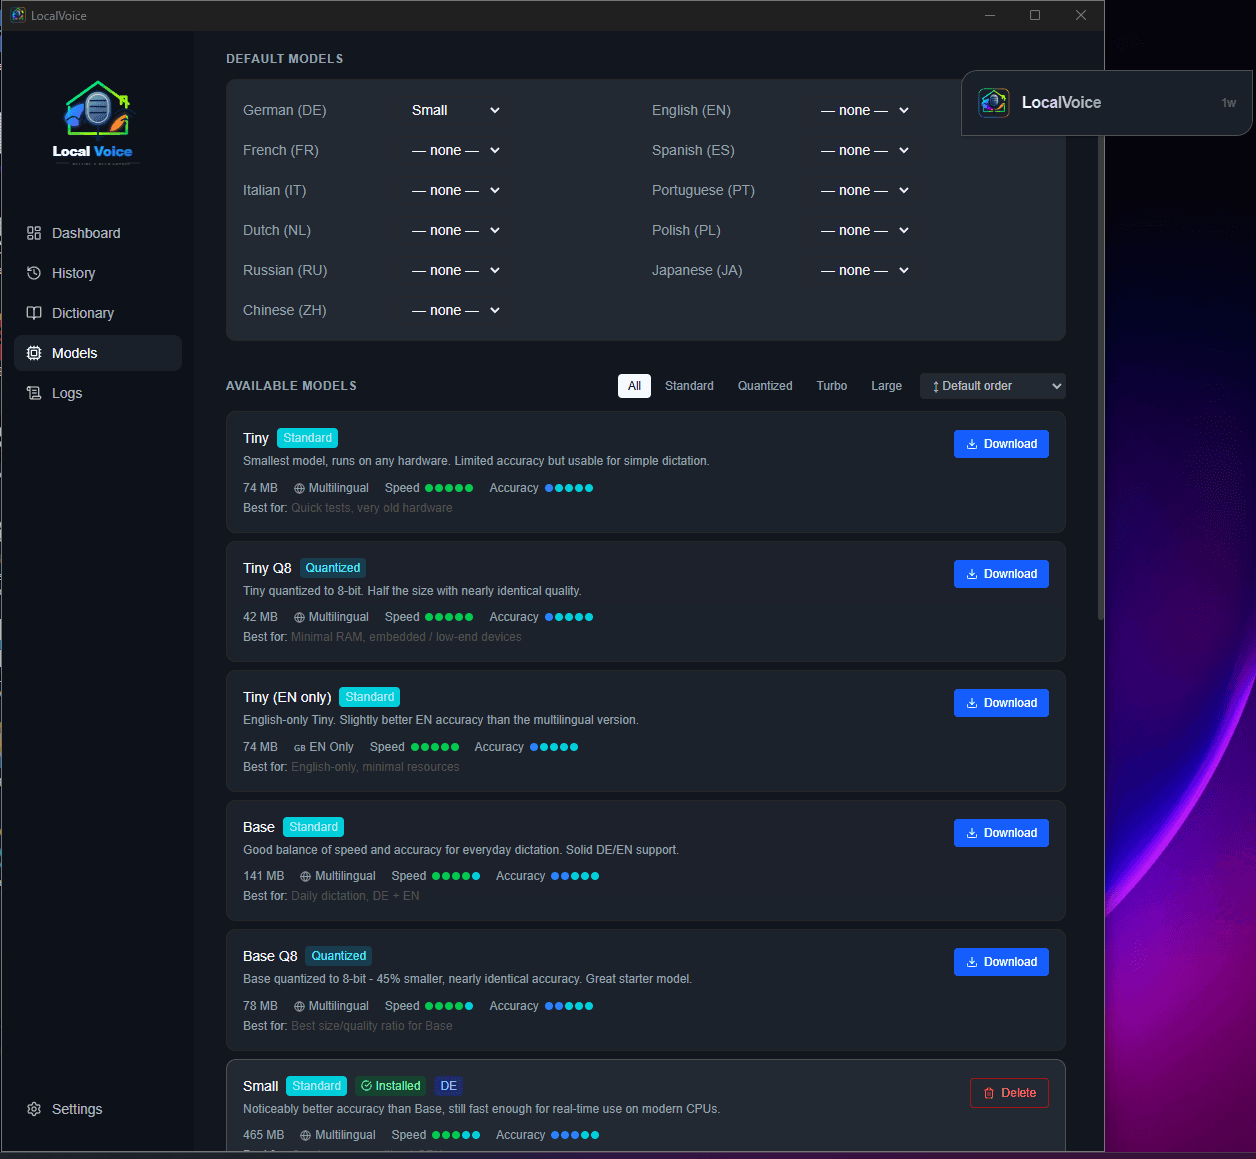Switch to the Standard filter tab

(689, 385)
